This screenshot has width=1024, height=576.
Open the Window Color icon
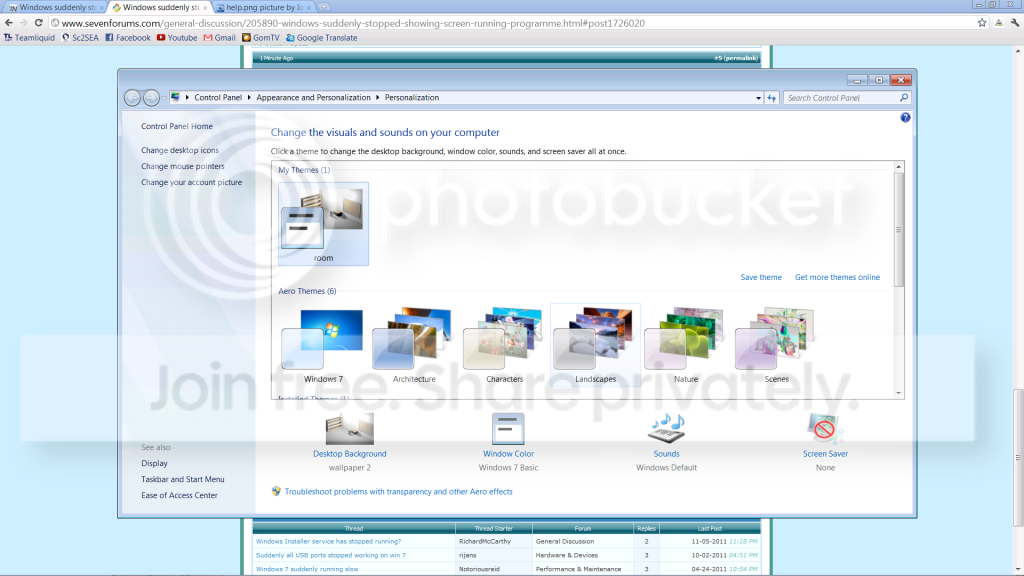pyautogui.click(x=508, y=430)
